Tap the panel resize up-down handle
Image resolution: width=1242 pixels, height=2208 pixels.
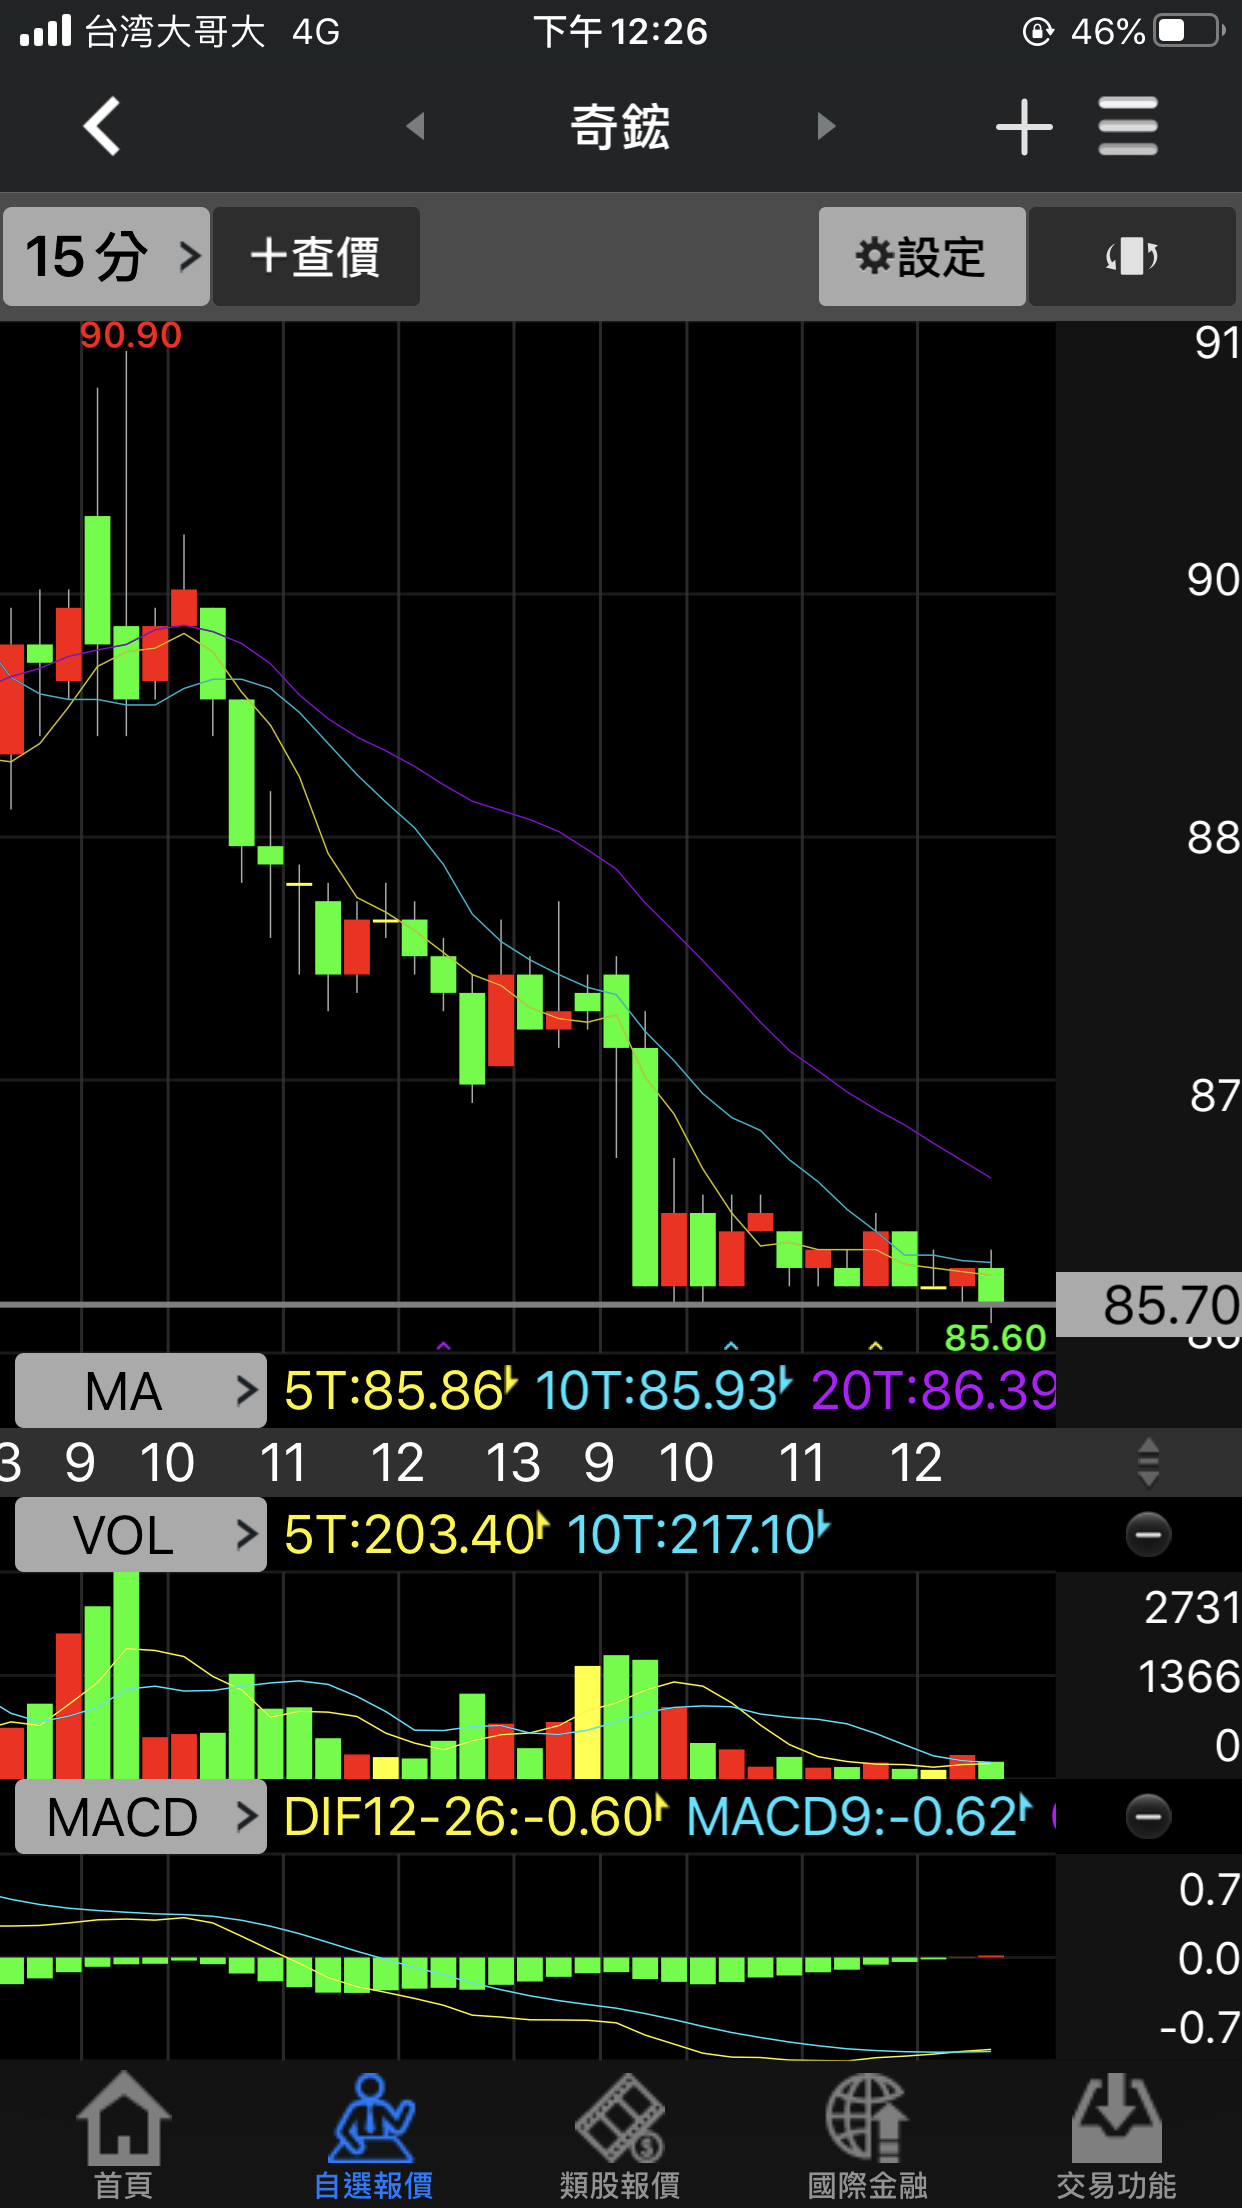click(1148, 1462)
